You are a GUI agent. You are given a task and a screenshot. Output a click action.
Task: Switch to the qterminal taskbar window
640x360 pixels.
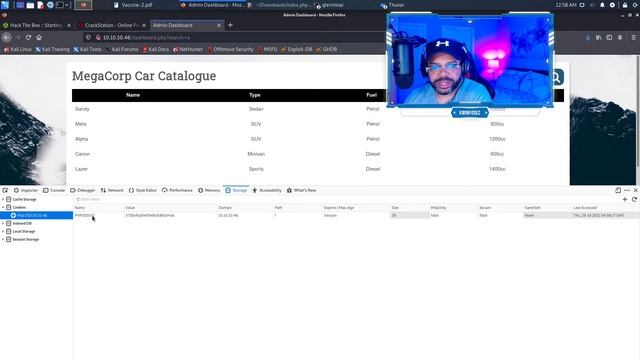point(329,5)
